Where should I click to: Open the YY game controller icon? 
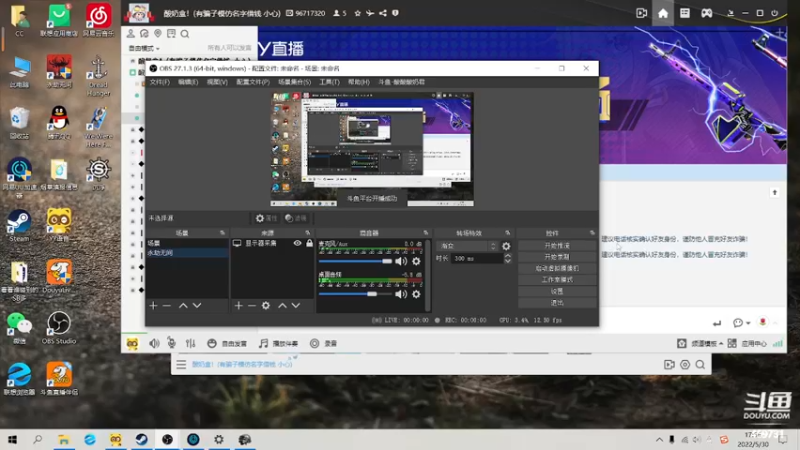707,13
